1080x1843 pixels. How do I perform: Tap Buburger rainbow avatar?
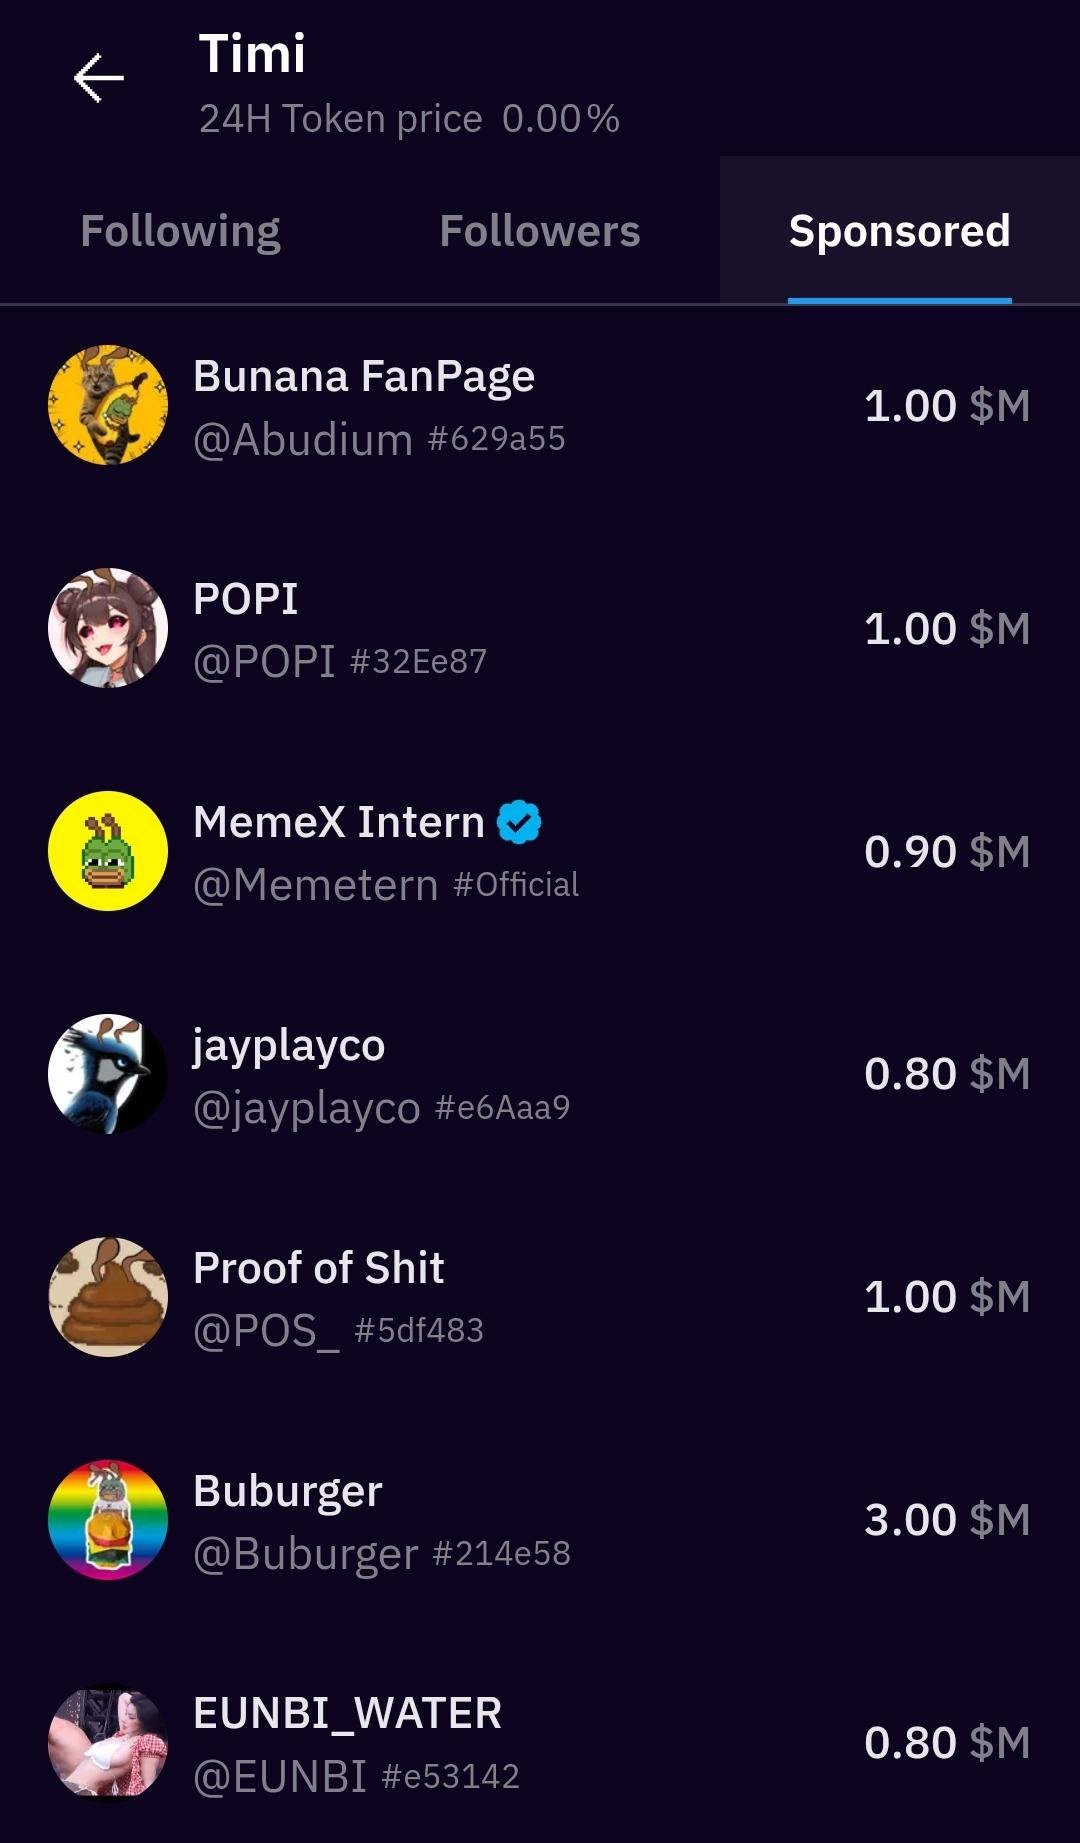pos(108,1520)
